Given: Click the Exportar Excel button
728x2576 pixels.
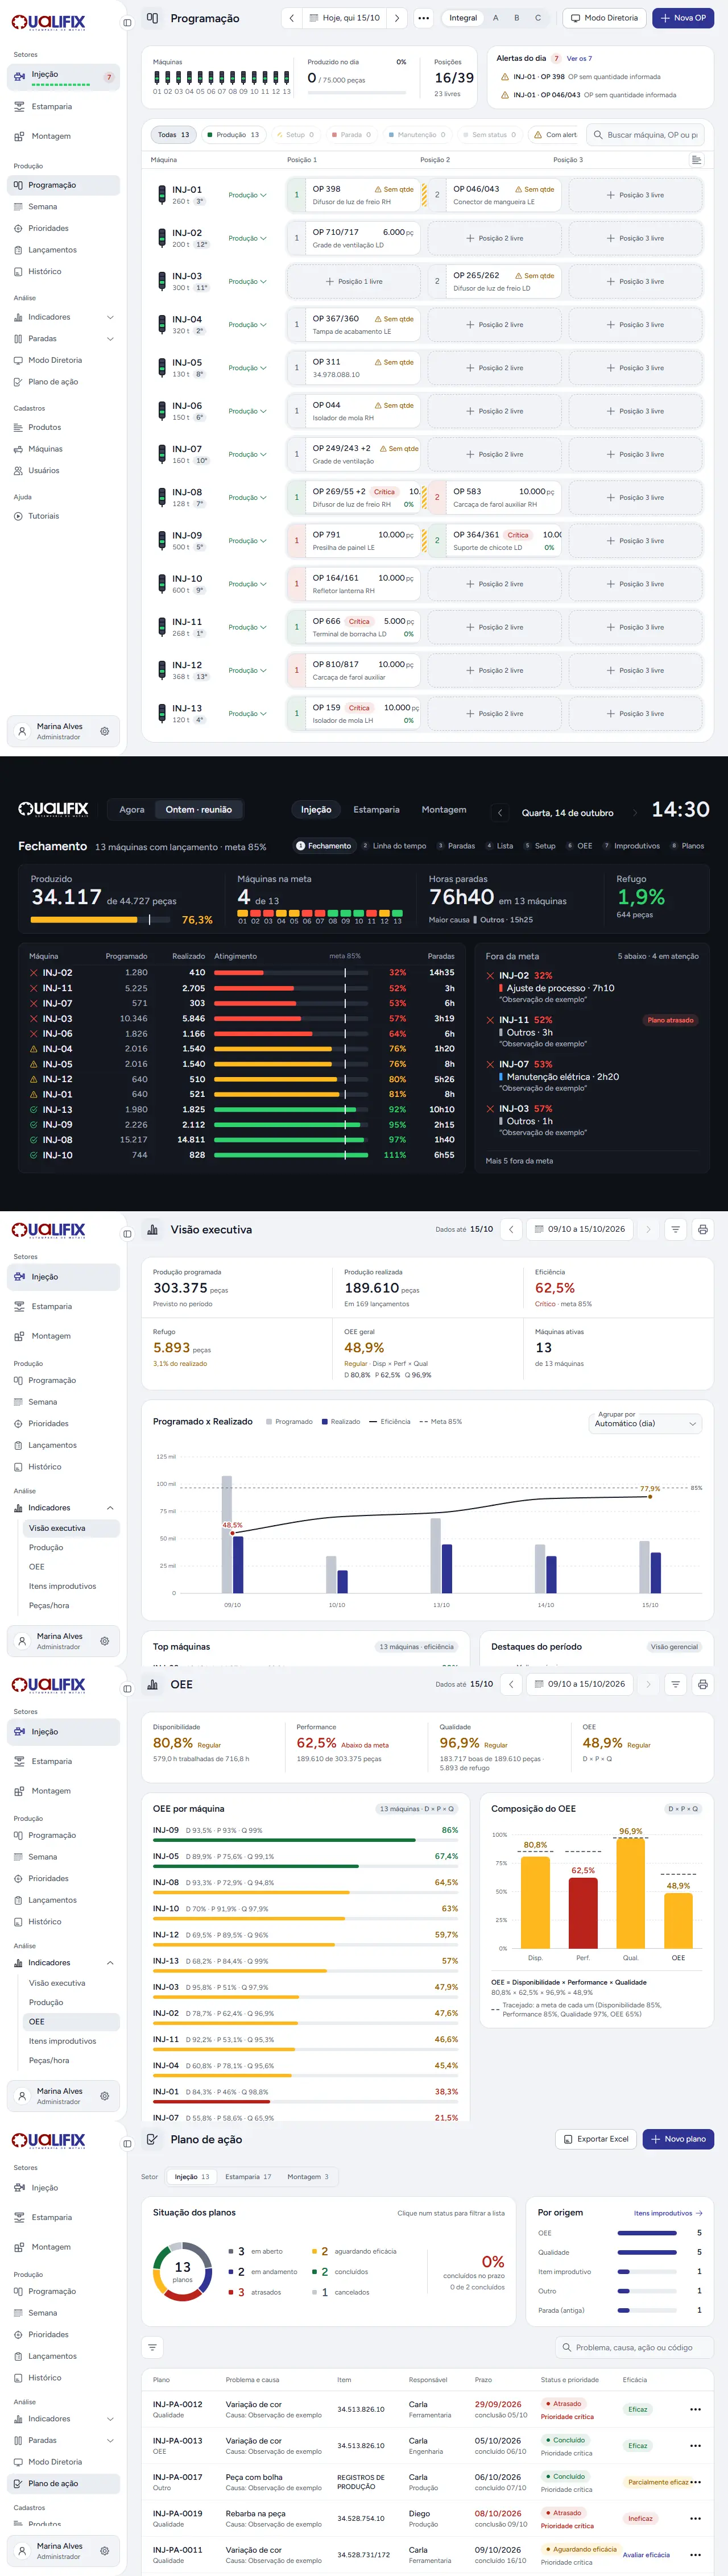Looking at the screenshot, I should point(596,2139).
